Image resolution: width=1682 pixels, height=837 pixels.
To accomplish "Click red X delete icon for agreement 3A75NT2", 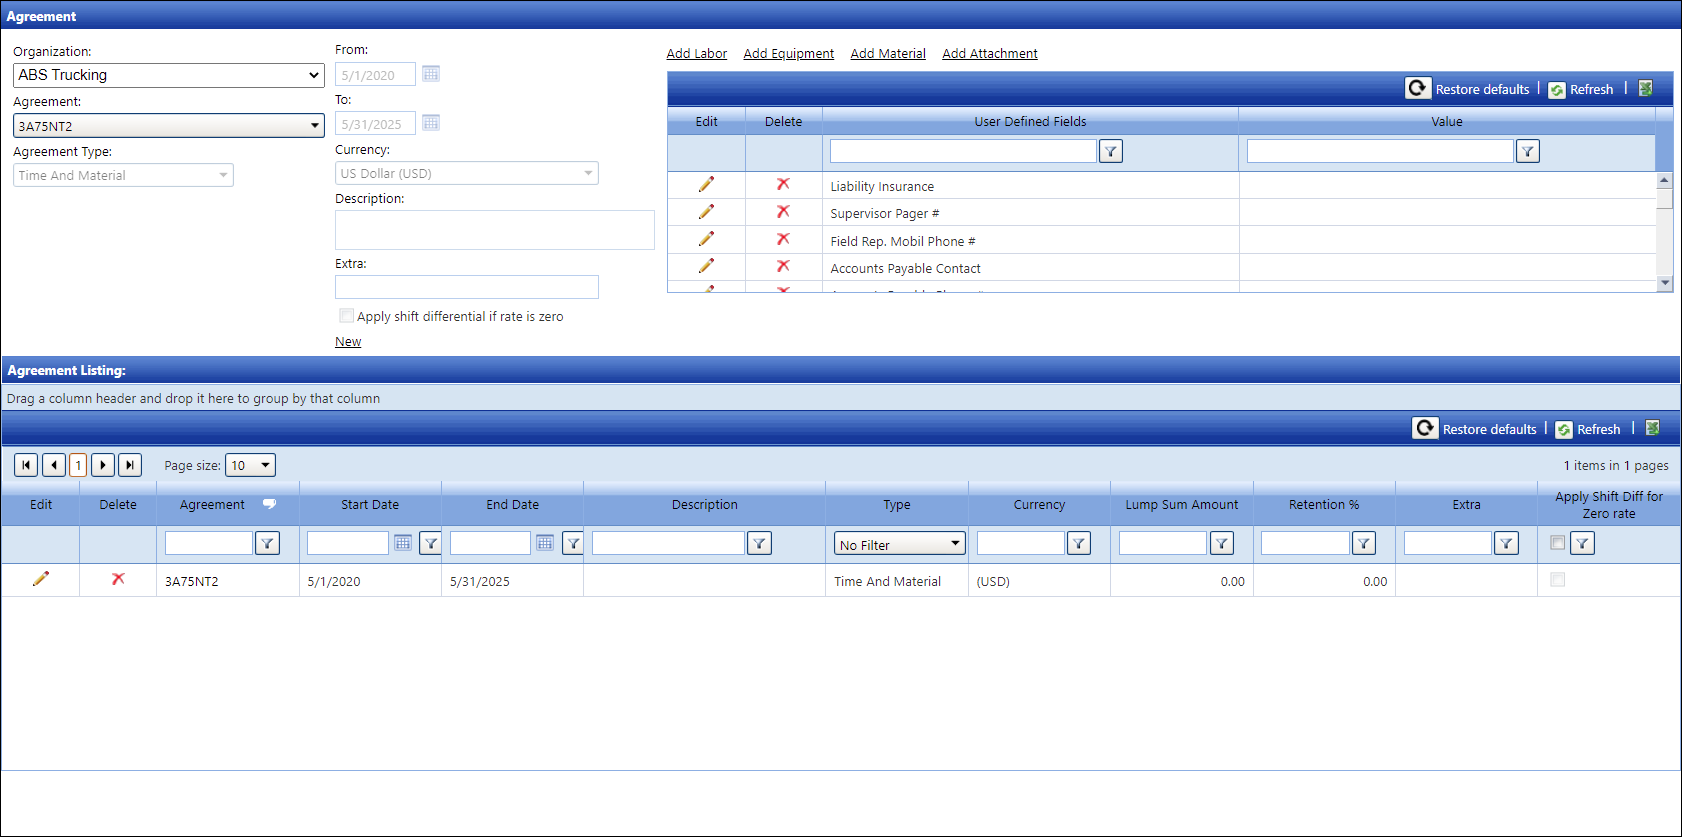I will pyautogui.click(x=118, y=579).
